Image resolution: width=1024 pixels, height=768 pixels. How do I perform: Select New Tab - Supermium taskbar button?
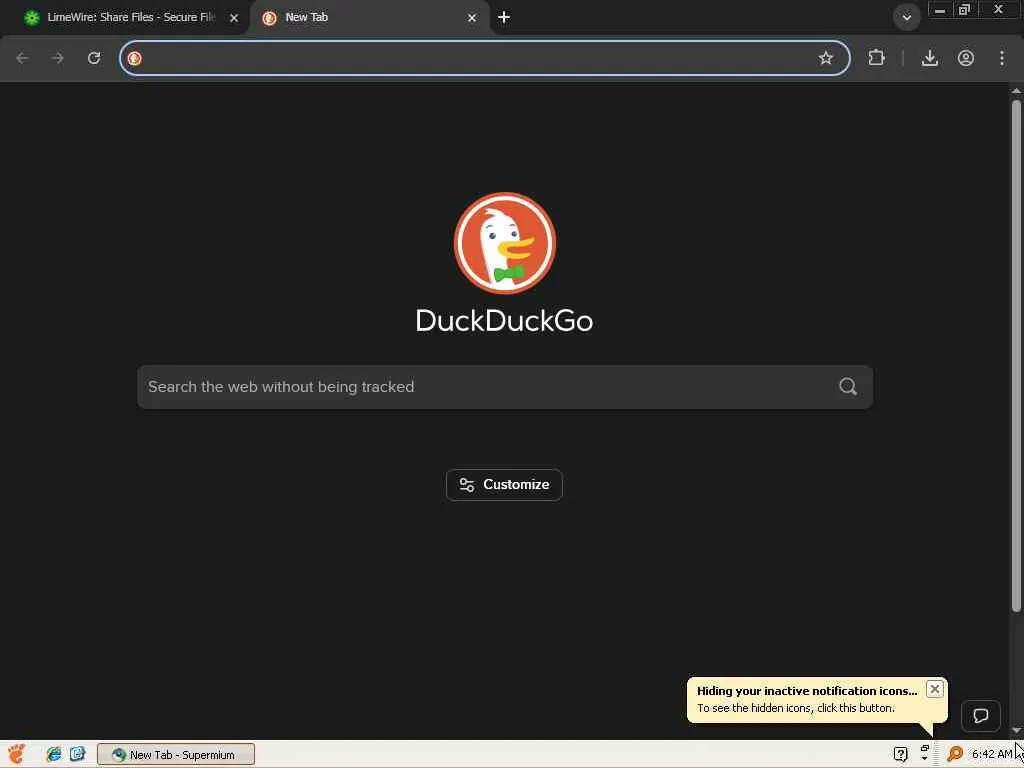[x=176, y=754]
